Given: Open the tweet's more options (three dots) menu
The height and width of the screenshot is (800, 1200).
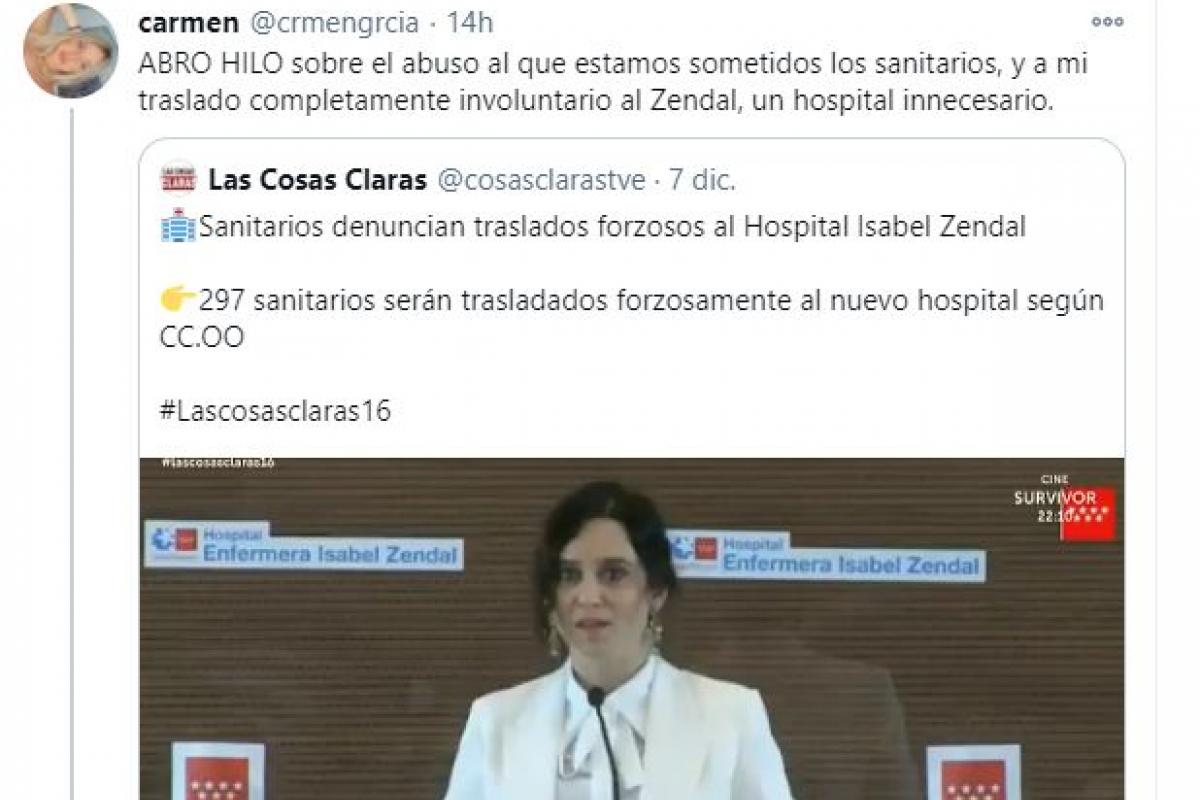Looking at the screenshot, I should (1107, 22).
